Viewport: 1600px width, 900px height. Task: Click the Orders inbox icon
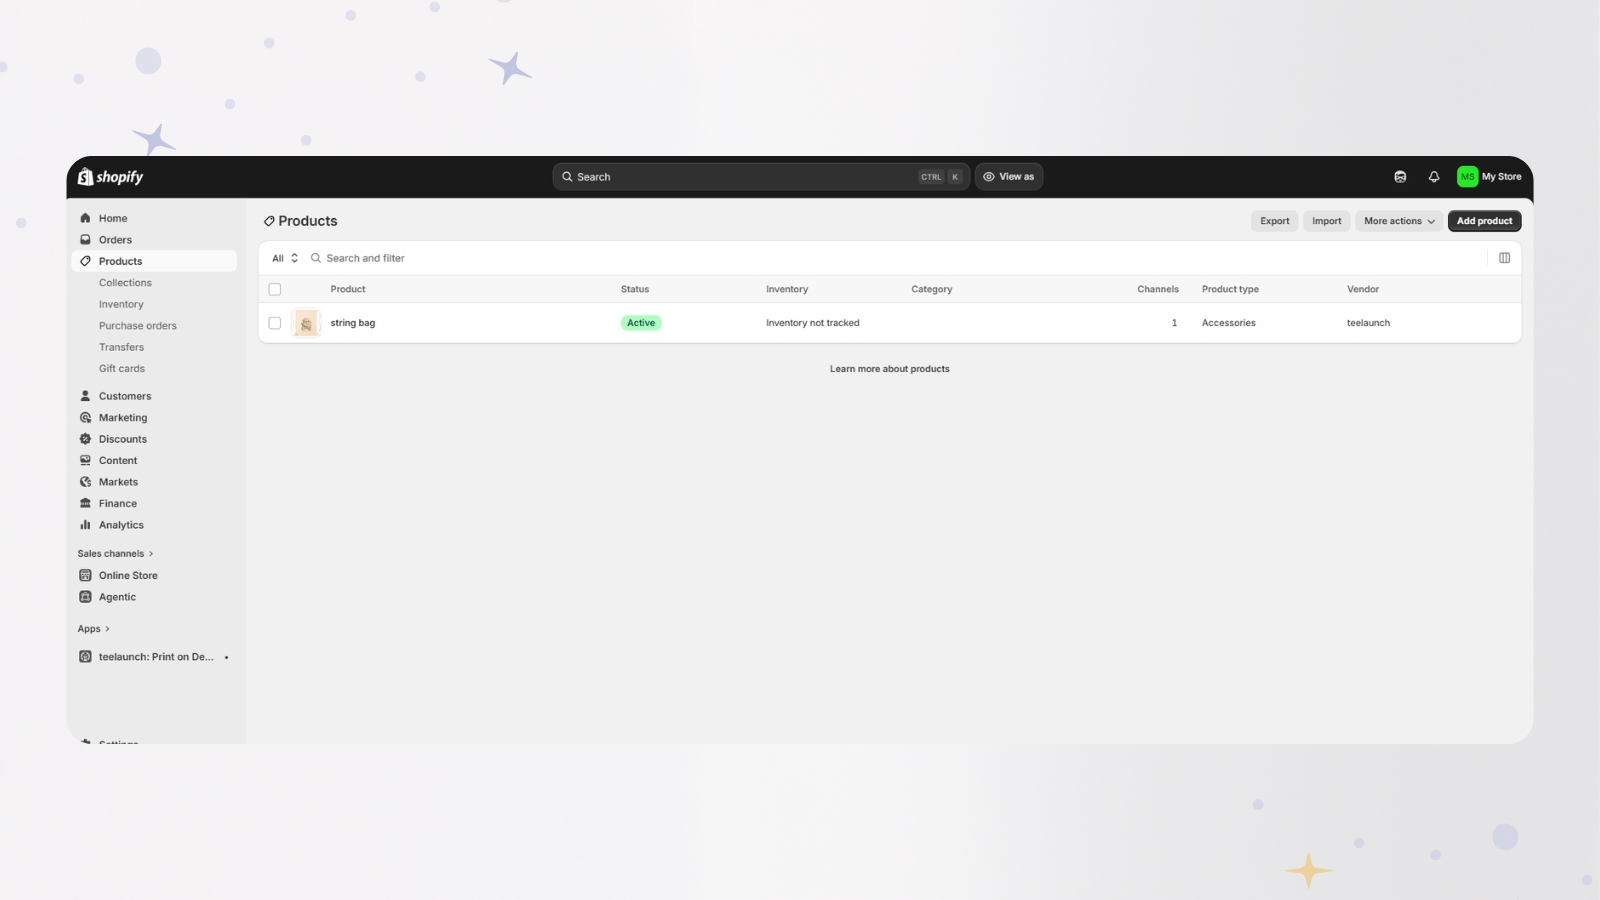coord(85,240)
